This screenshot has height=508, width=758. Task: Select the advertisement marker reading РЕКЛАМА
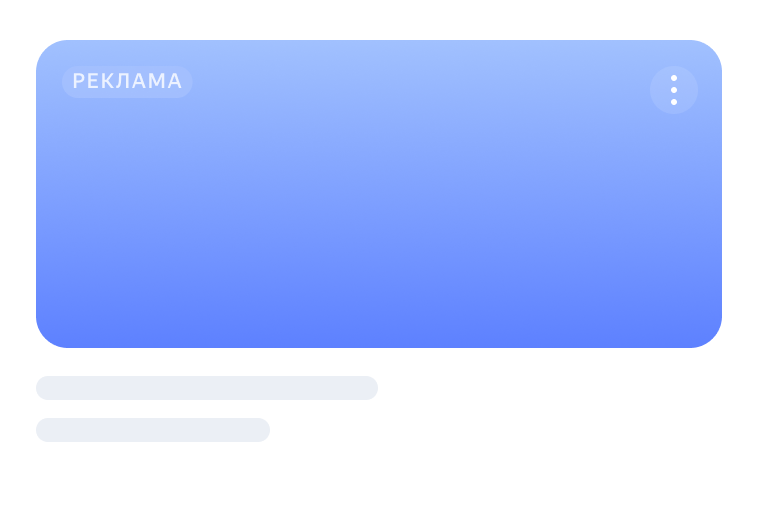pyautogui.click(x=127, y=82)
